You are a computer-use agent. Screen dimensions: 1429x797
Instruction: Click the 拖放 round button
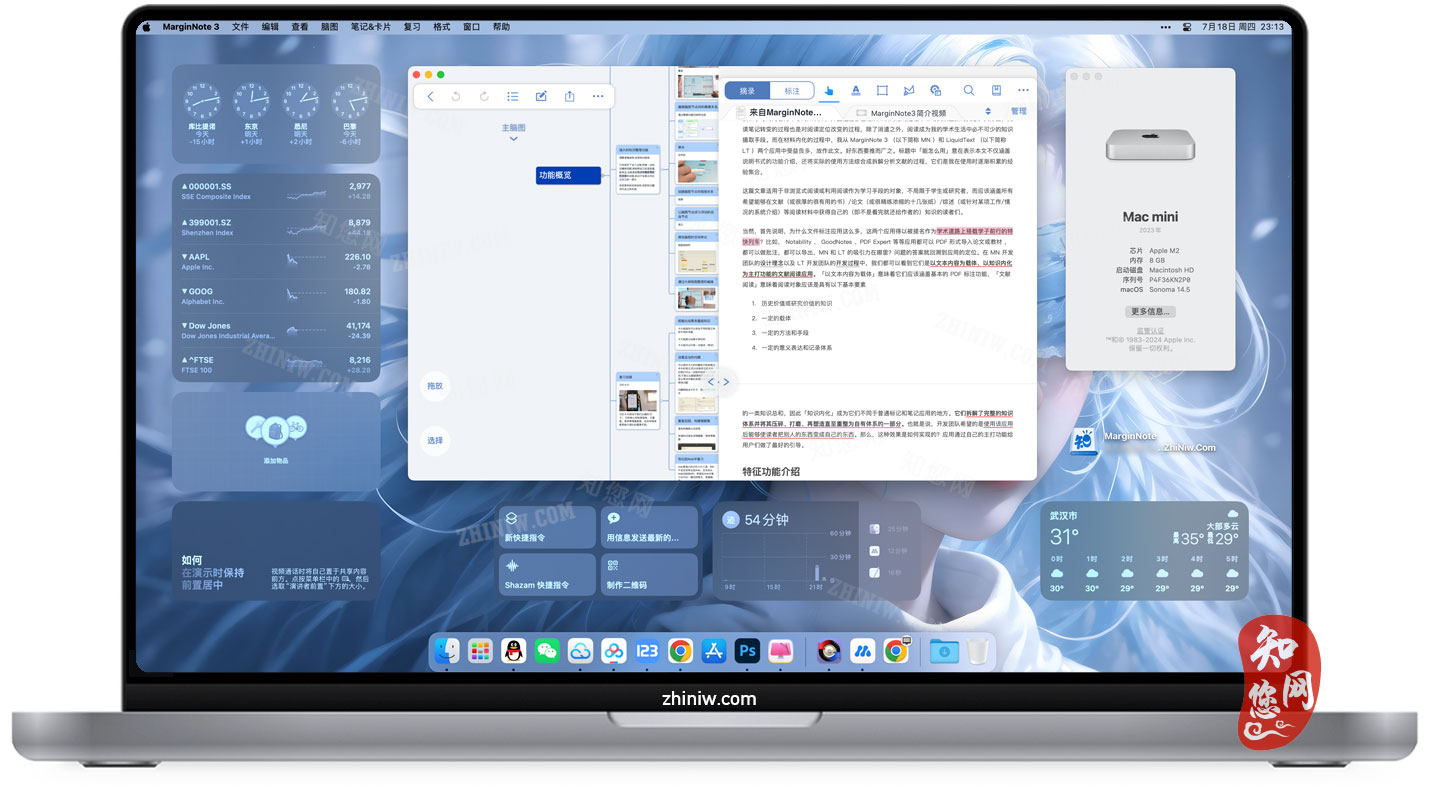click(x=435, y=385)
